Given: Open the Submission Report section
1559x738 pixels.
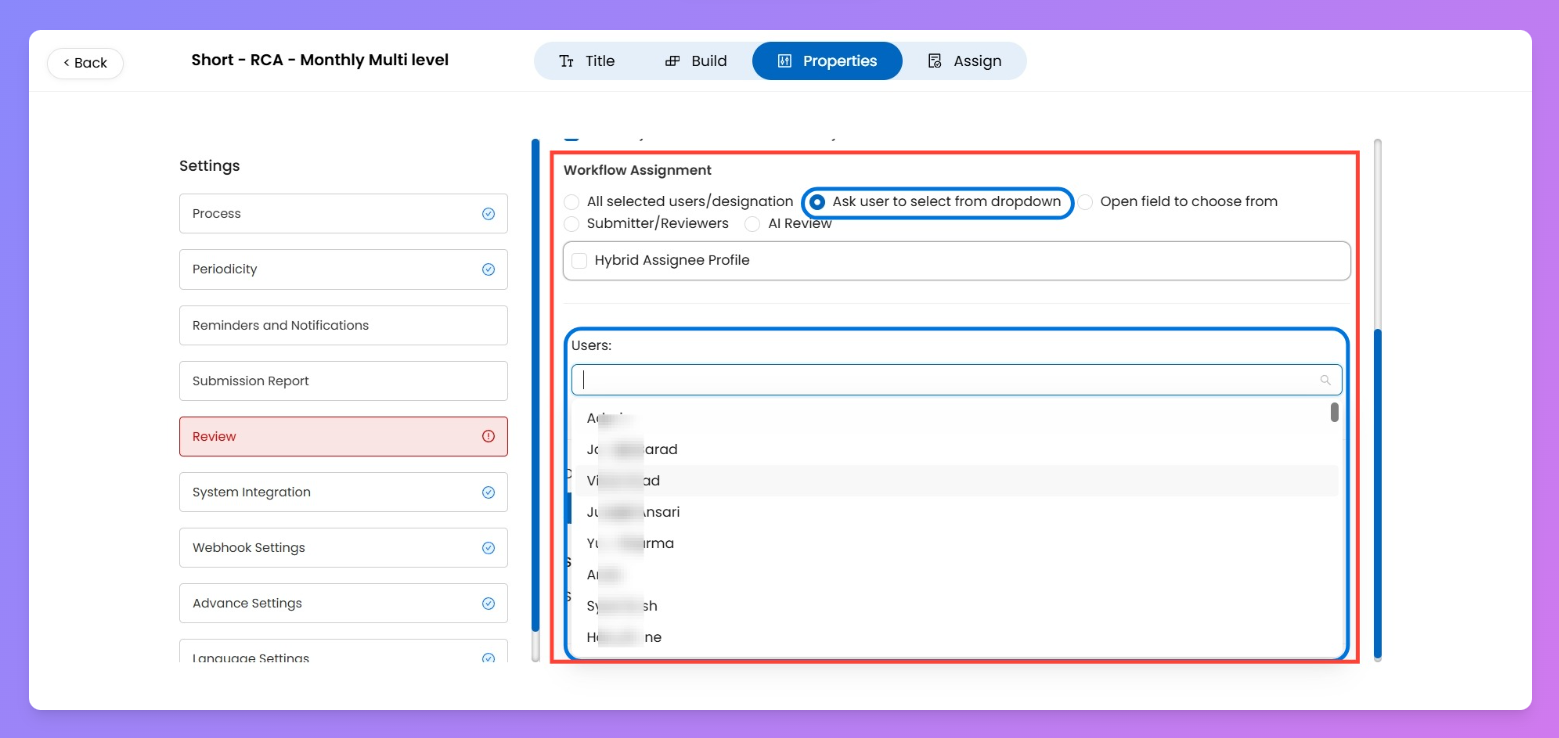Looking at the screenshot, I should (343, 381).
